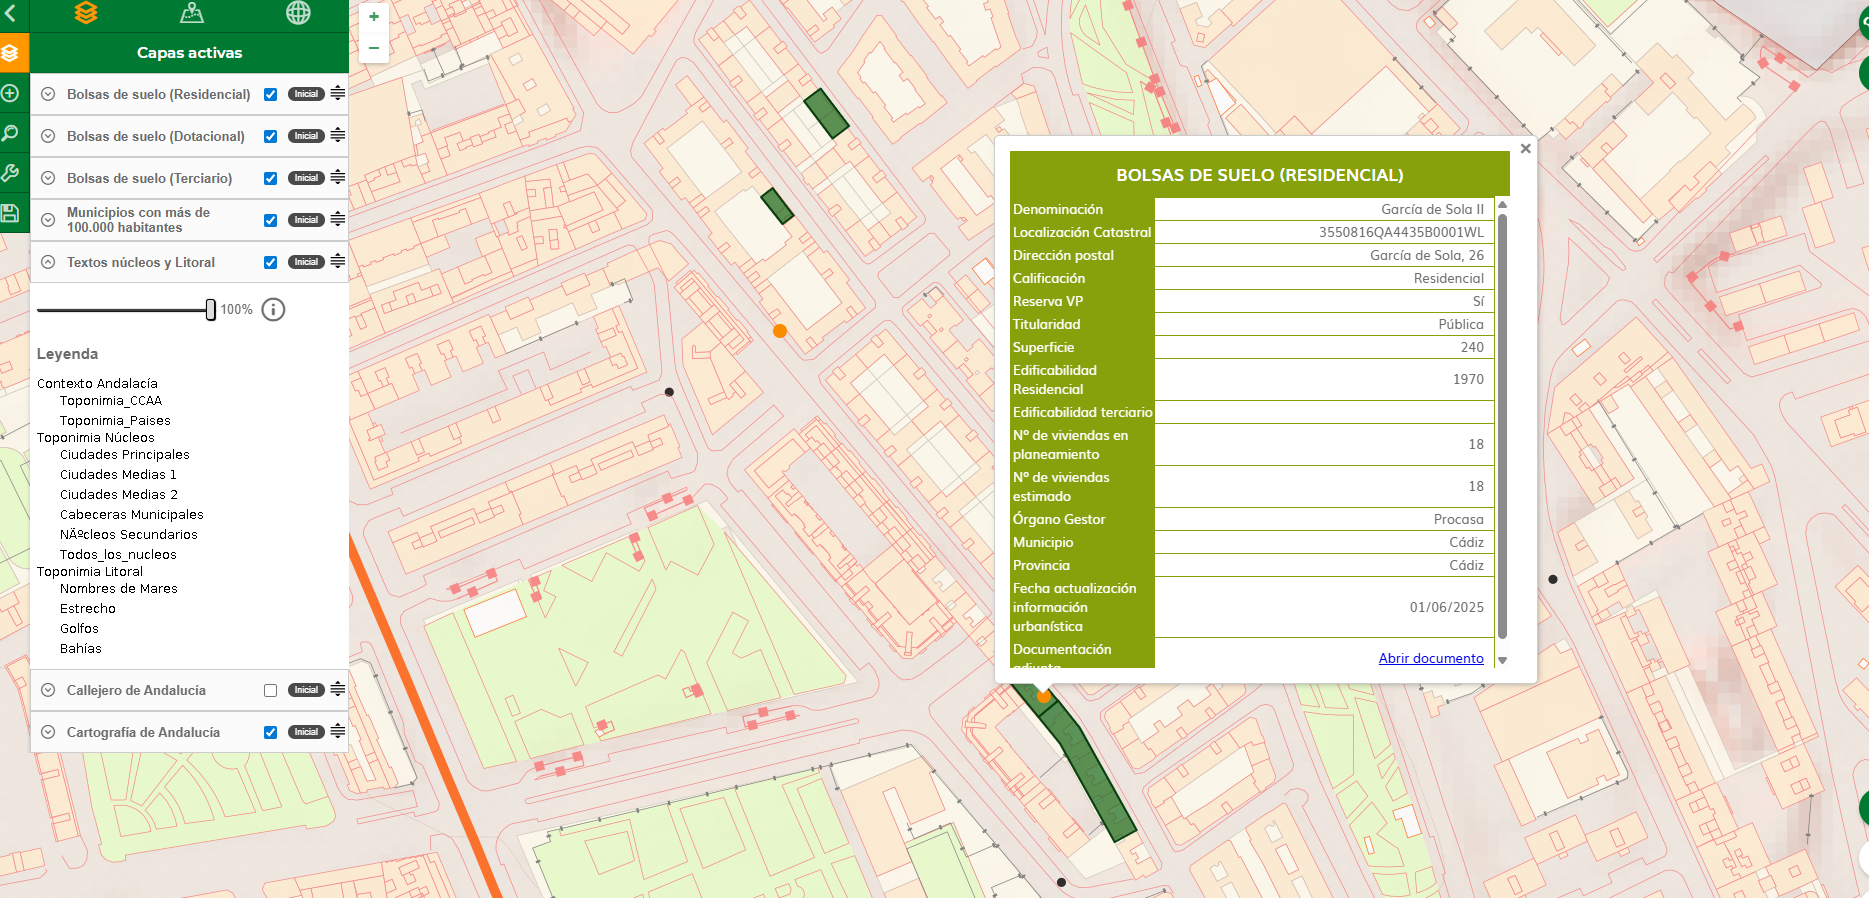Image resolution: width=1869 pixels, height=898 pixels.
Task: Expand Municipios con más de 100.000 habitantes
Action: 48,220
